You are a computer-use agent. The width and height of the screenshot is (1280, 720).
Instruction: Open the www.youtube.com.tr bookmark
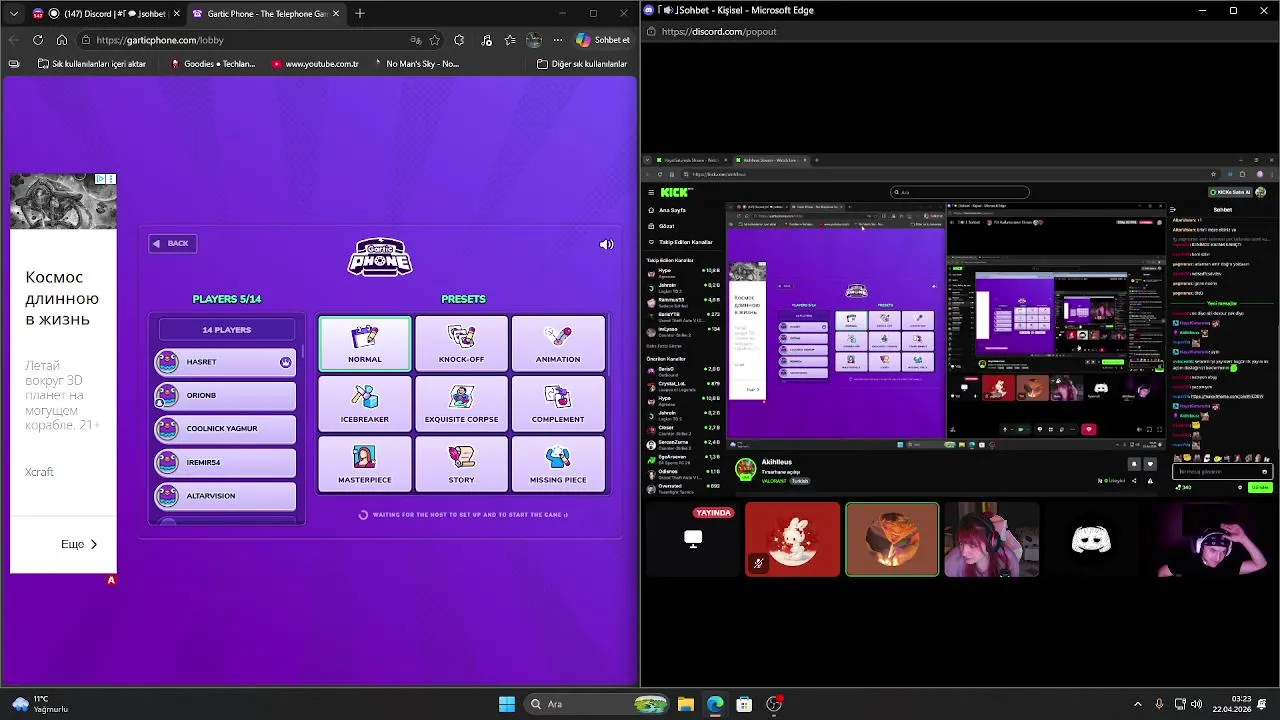click(315, 64)
